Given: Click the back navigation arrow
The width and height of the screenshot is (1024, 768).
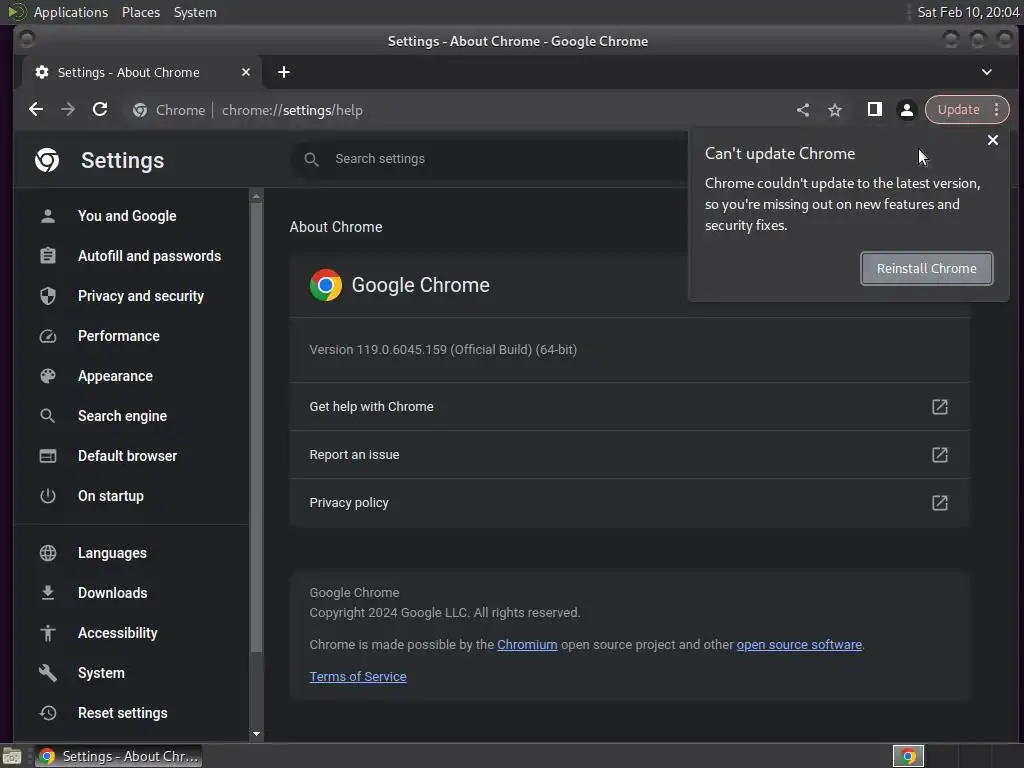Looking at the screenshot, I should [x=36, y=110].
